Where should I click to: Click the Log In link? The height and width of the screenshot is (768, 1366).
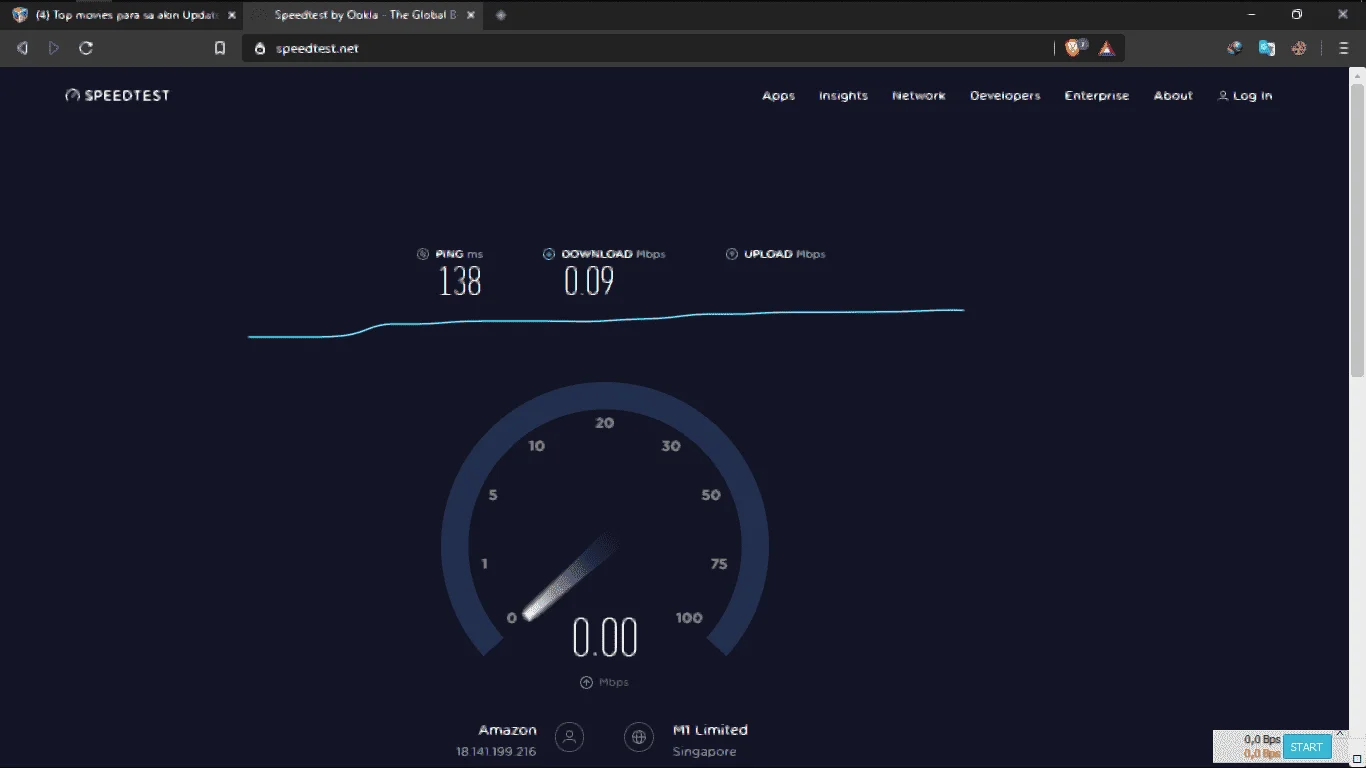point(1245,96)
